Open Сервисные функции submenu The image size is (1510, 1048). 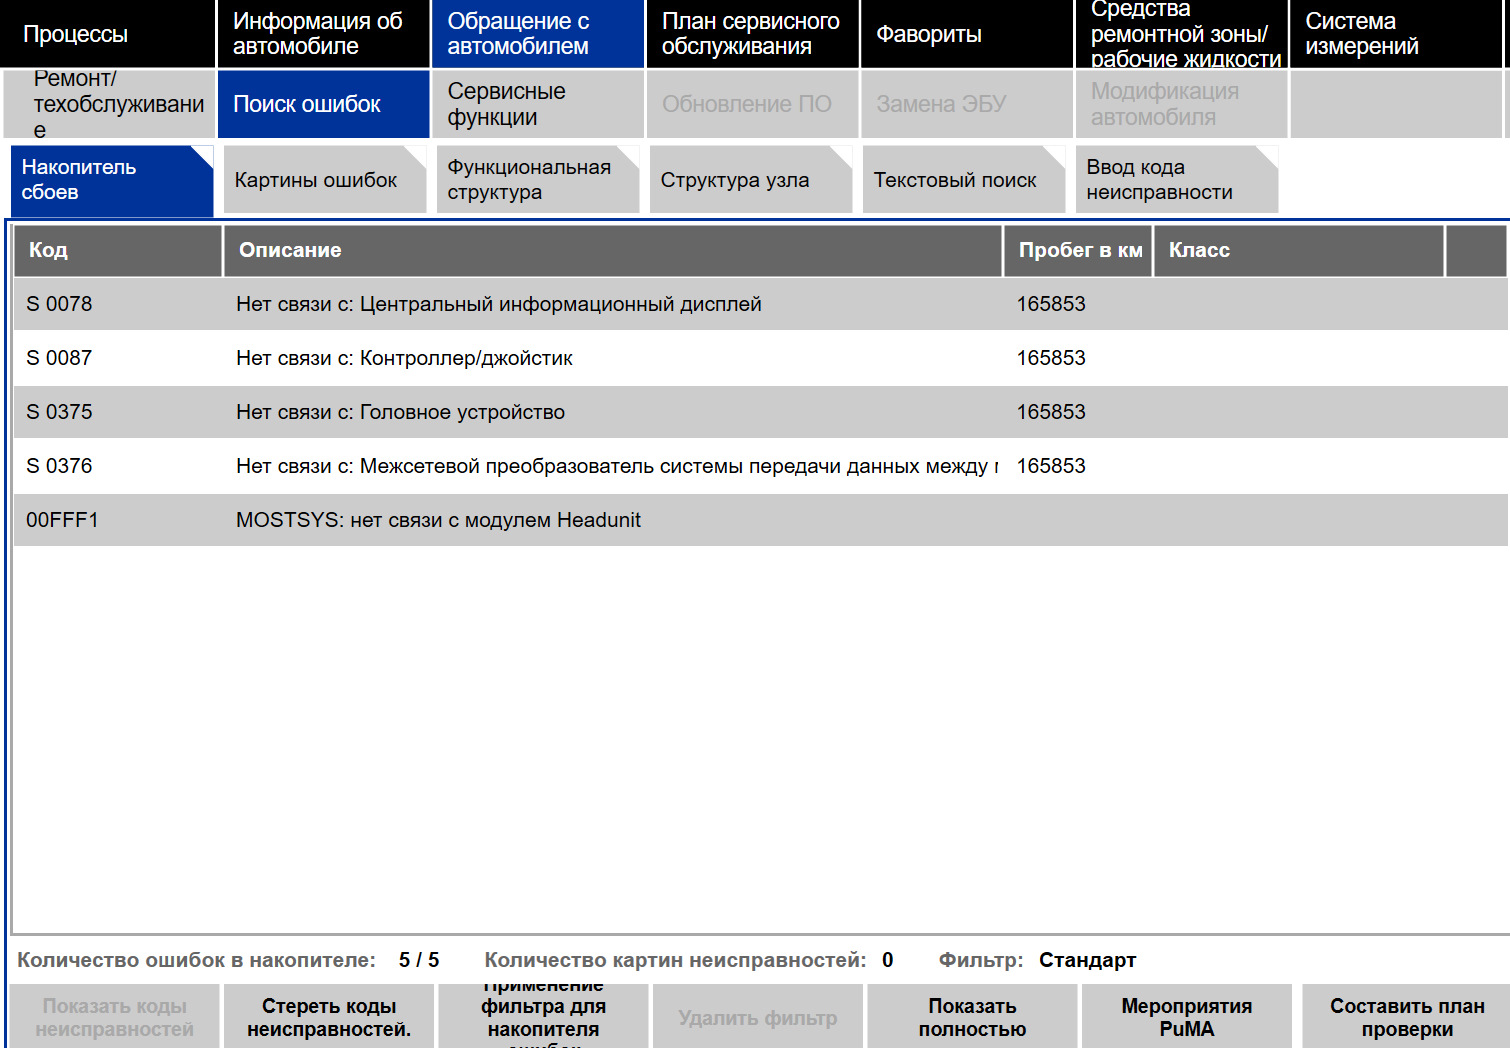538,104
